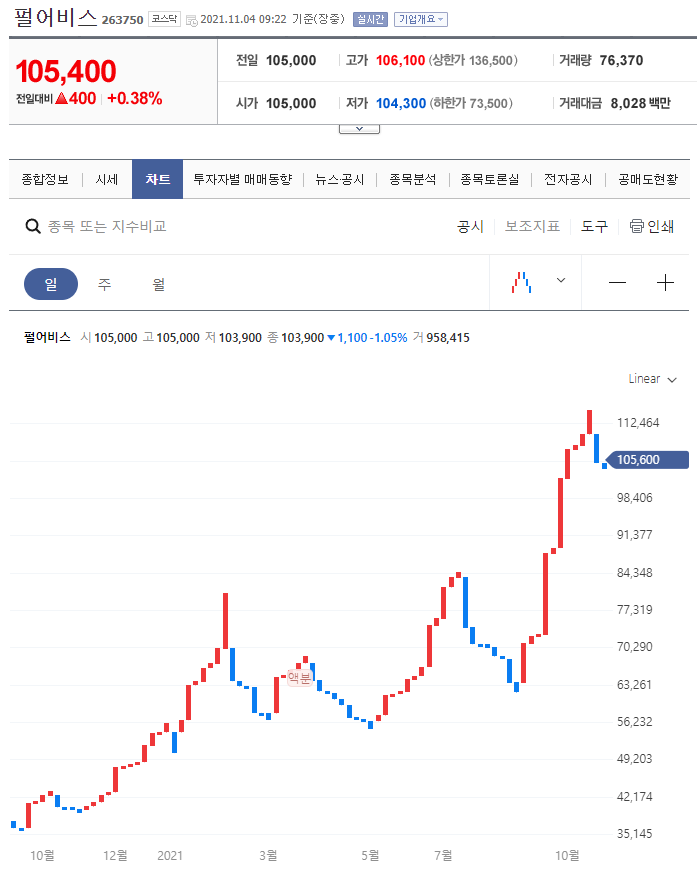The width and height of the screenshot is (697, 873).
Task: Open the 종합정보 tab
Action: (x=45, y=180)
